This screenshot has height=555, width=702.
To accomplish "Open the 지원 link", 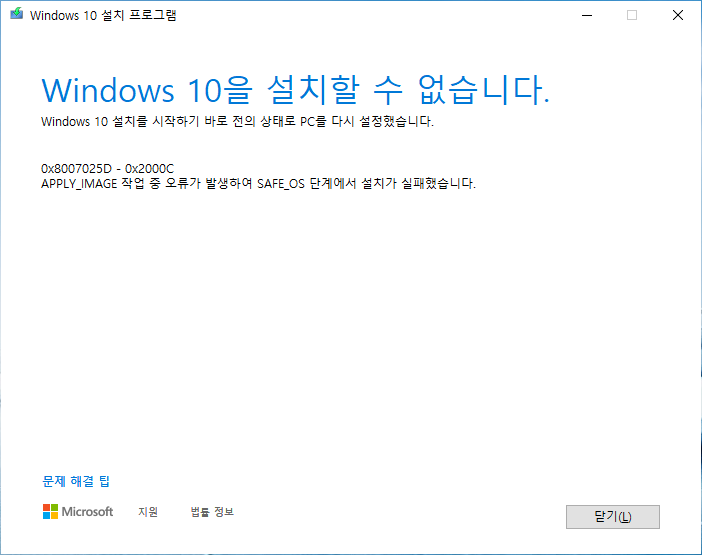I will pyautogui.click(x=147, y=512).
